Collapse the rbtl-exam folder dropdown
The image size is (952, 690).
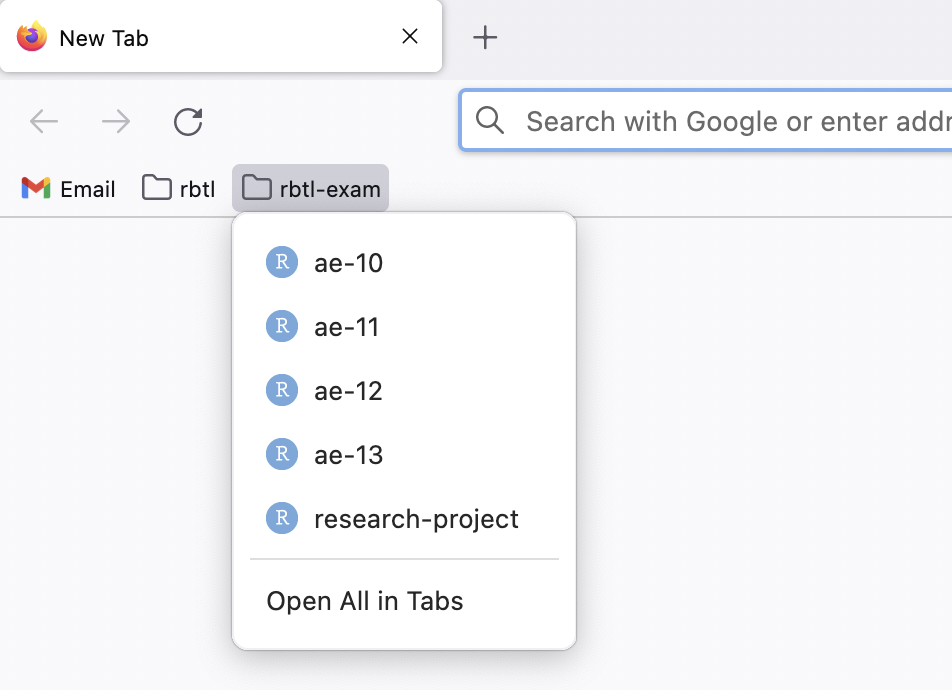pyautogui.click(x=310, y=187)
